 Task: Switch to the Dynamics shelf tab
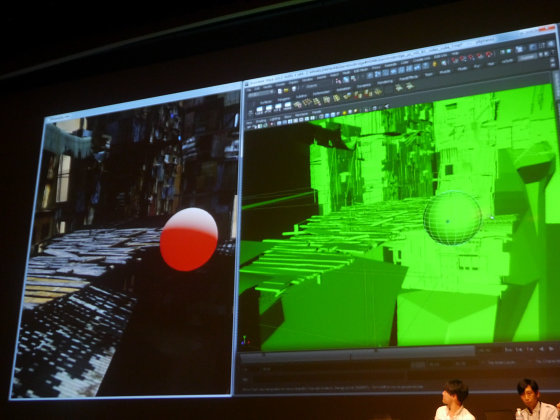click(x=364, y=86)
